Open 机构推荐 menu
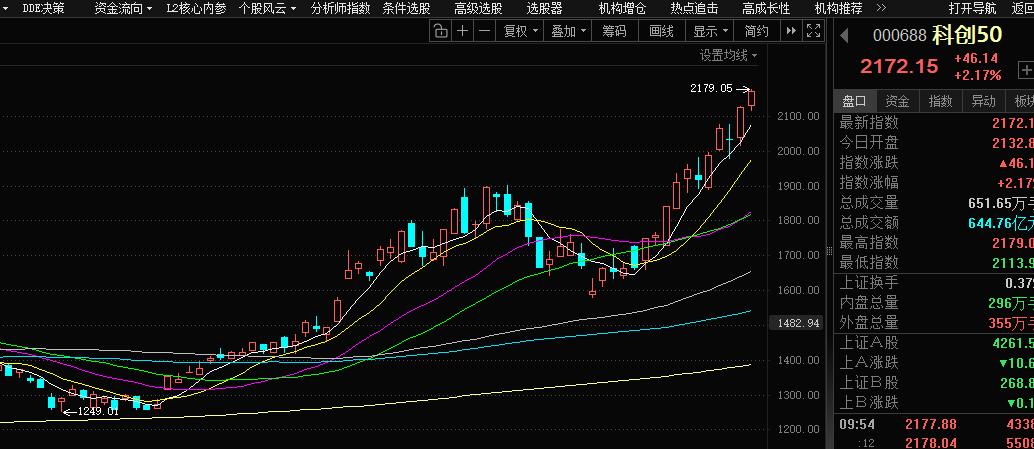Image resolution: width=1034 pixels, height=449 pixels. [x=838, y=9]
